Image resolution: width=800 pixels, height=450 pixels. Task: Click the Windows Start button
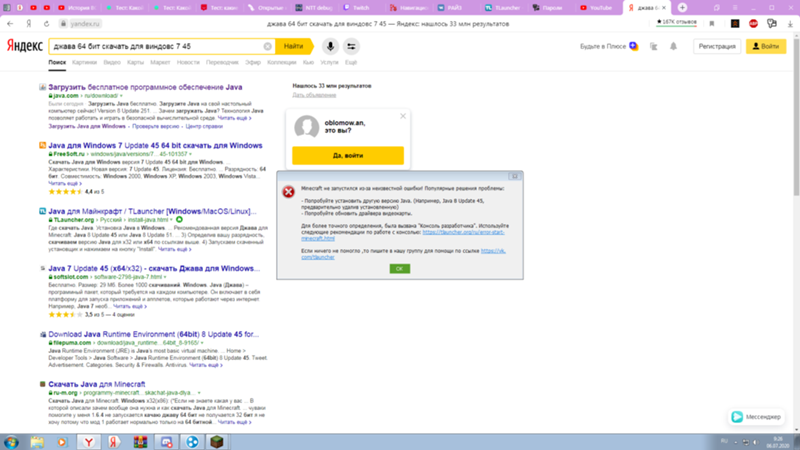click(x=10, y=441)
